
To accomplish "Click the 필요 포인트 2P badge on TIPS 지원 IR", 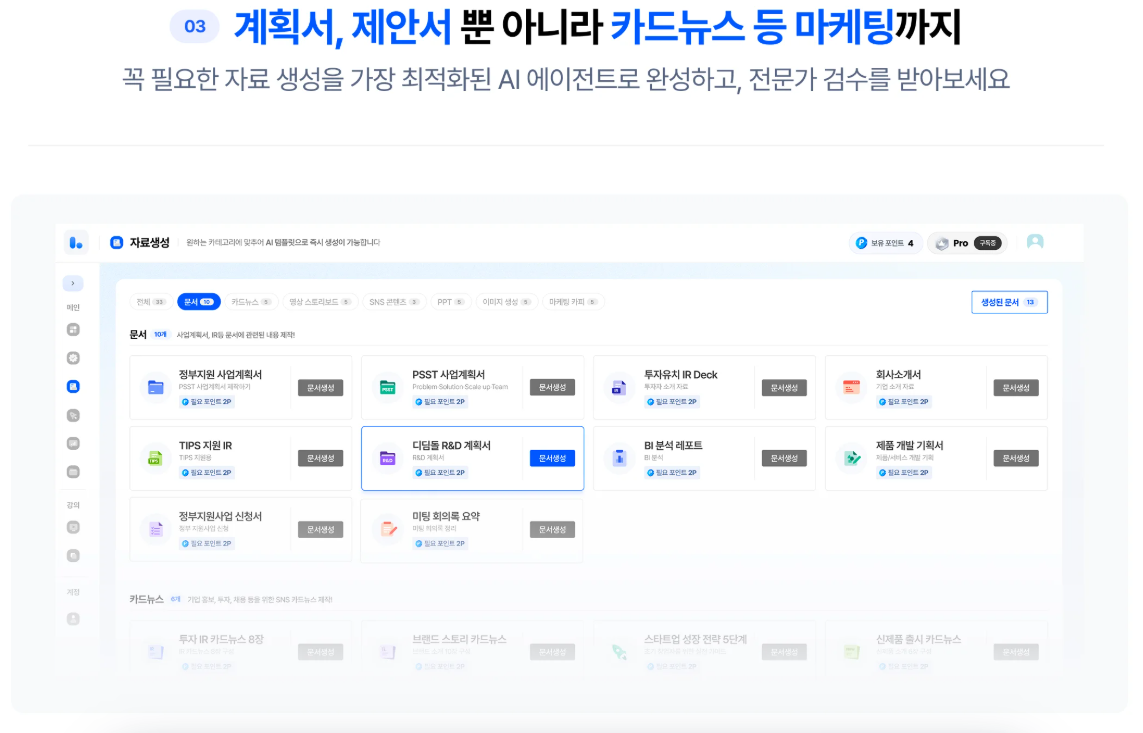I will click(207, 472).
